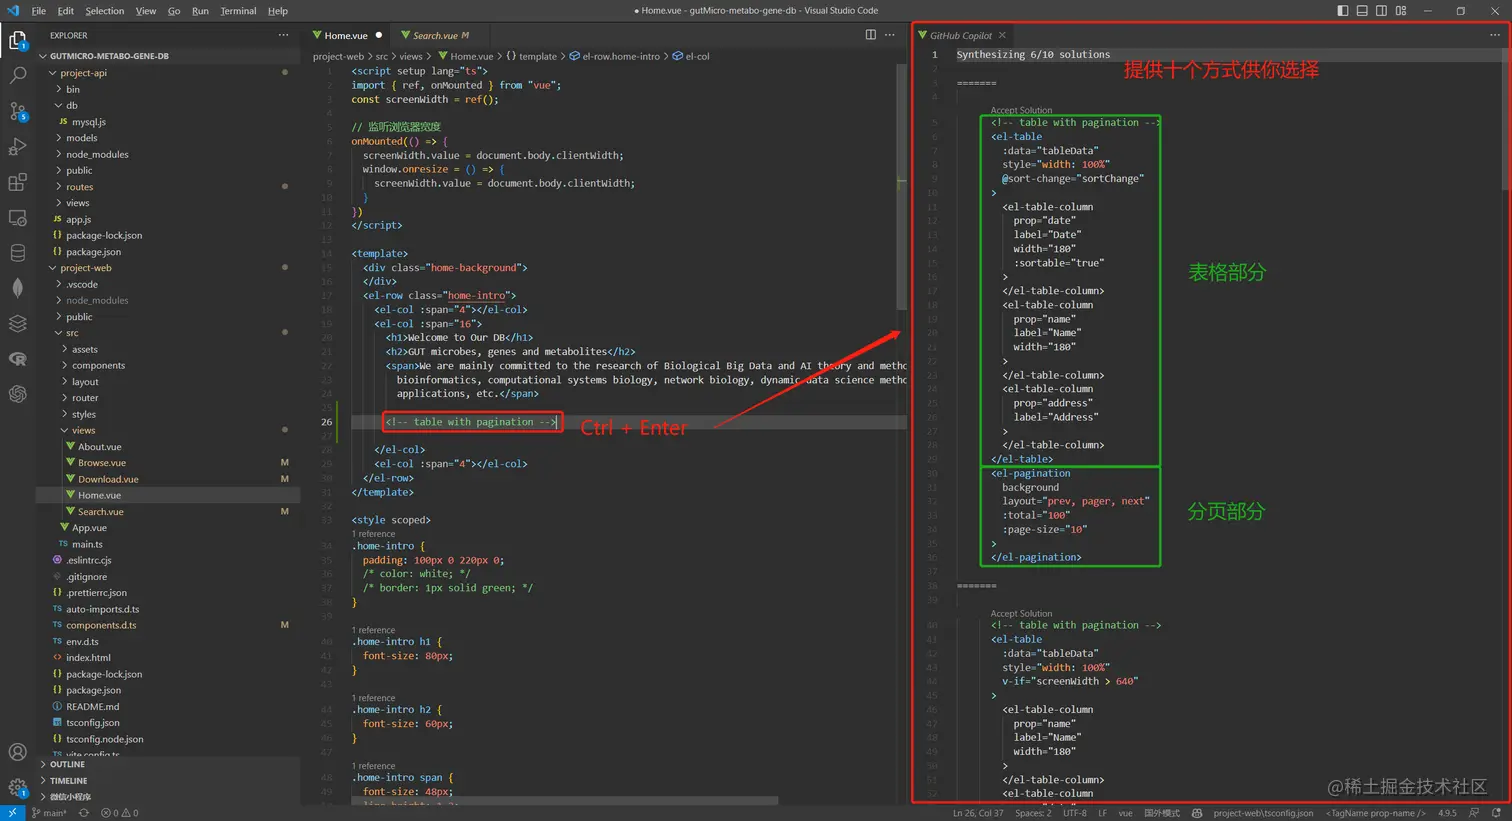Toggle the secondary side bar
1512x821 pixels.
(x=1381, y=11)
